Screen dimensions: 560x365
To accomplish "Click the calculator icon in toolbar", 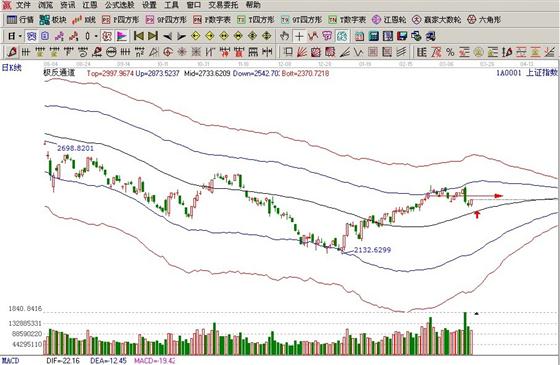I will click(374, 36).
